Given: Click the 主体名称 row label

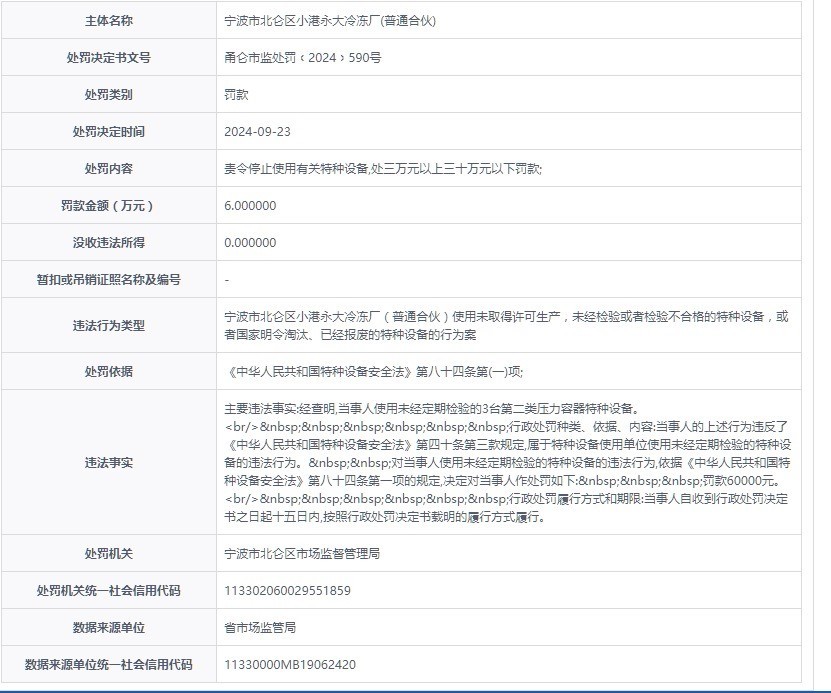Looking at the screenshot, I should (109, 21).
